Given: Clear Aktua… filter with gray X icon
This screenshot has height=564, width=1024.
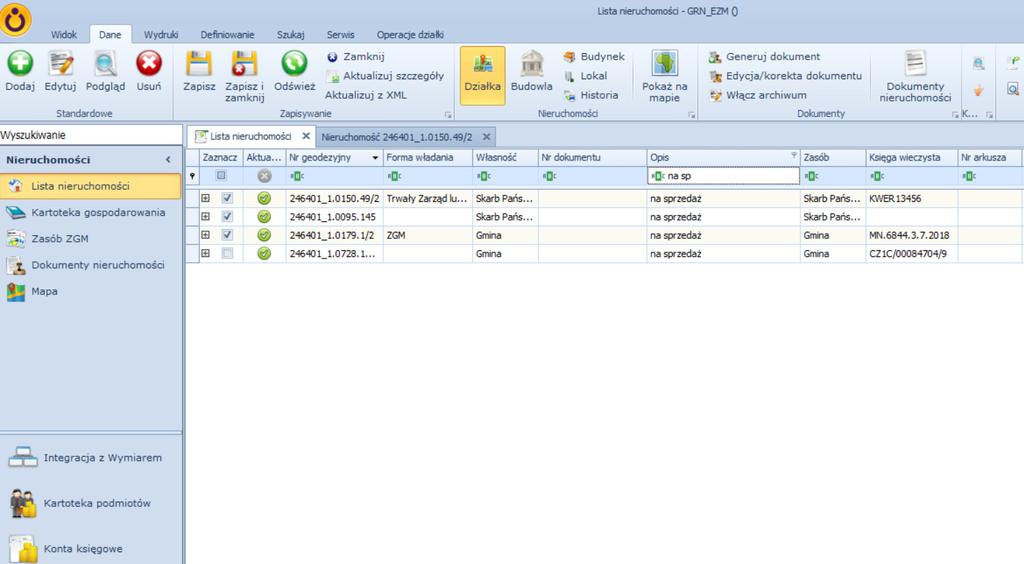Looking at the screenshot, I should point(264,176).
